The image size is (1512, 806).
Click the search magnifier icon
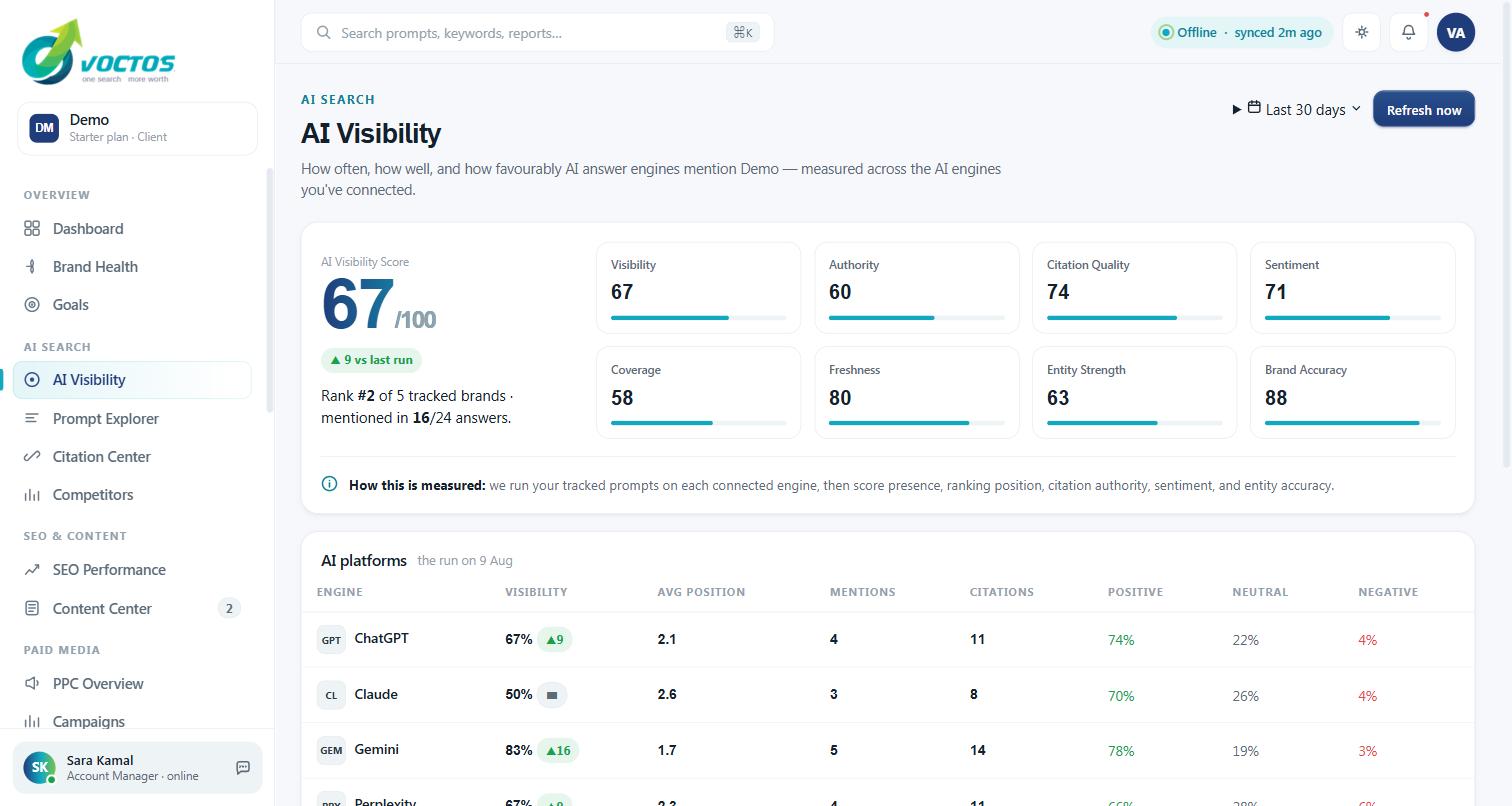(324, 33)
